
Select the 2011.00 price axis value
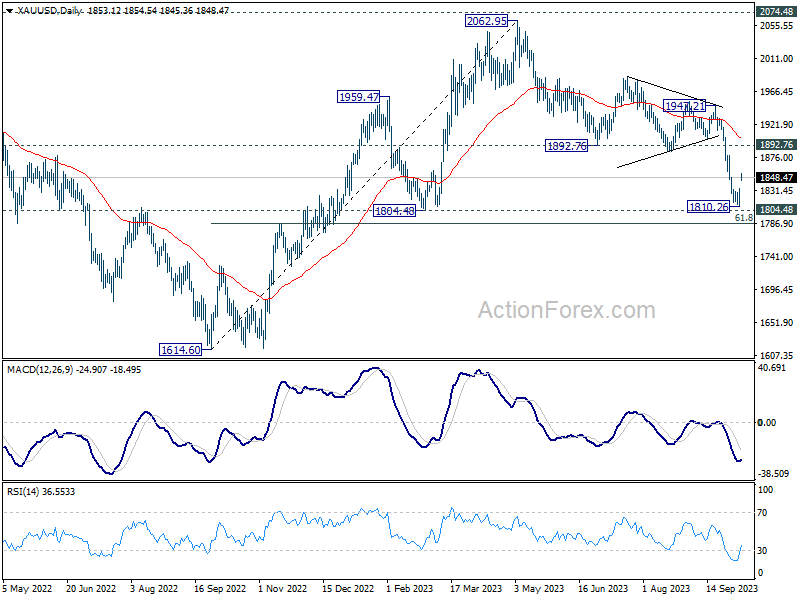(776, 59)
